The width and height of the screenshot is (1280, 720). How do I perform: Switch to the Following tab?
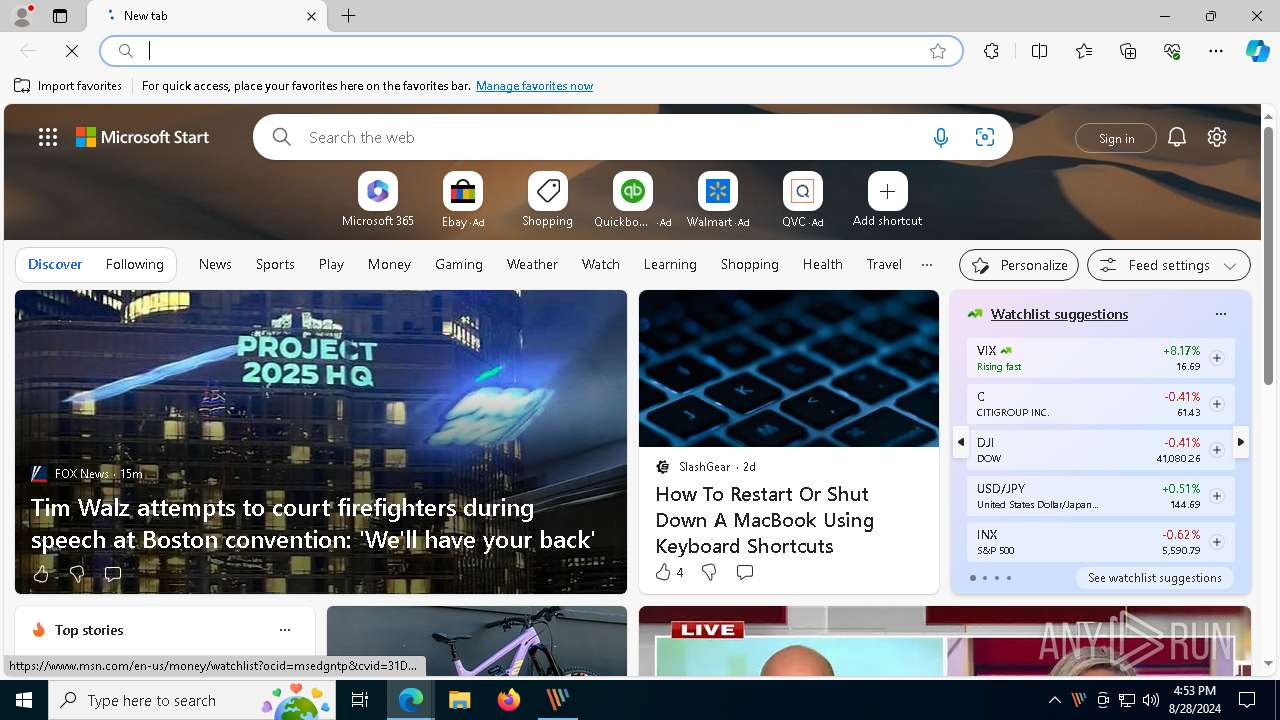[134, 264]
